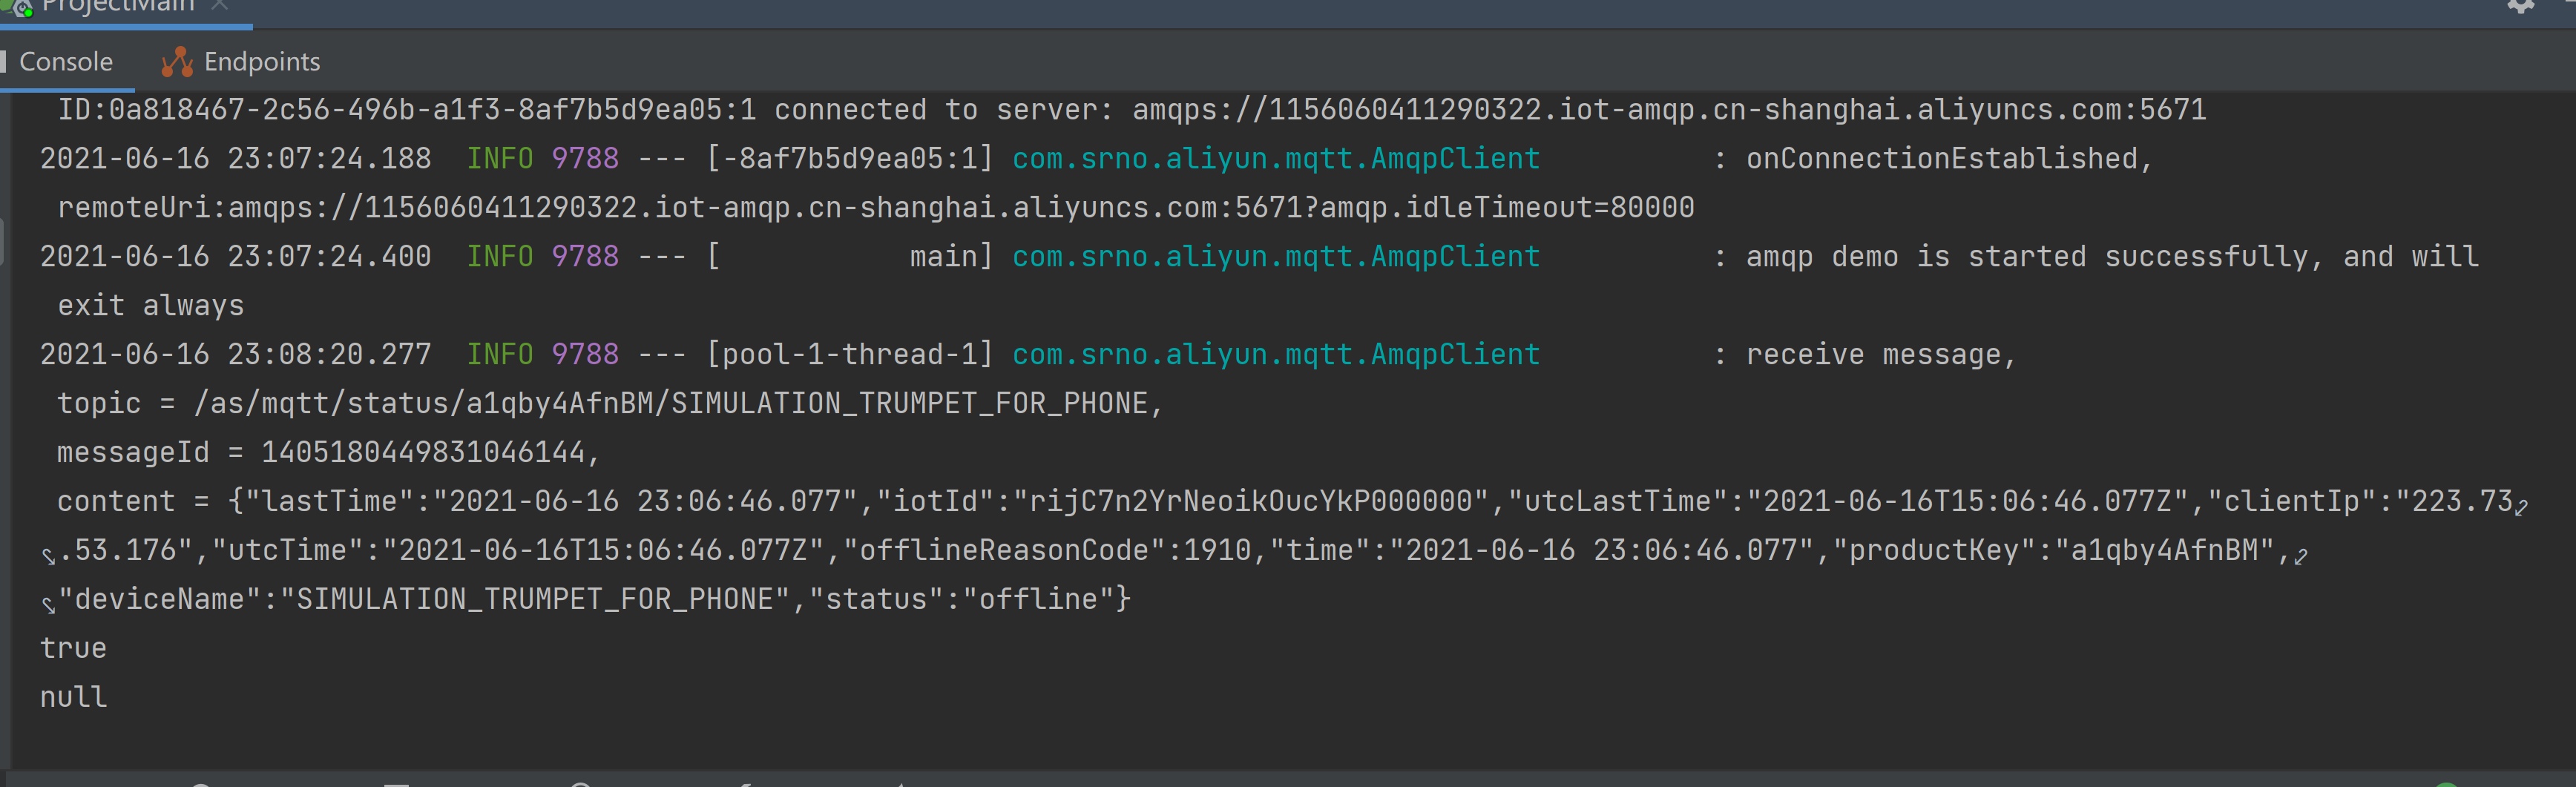Click the topic path SIMULATION_TRUMPET_FOR_PHONE line

pyautogui.click(x=610, y=403)
